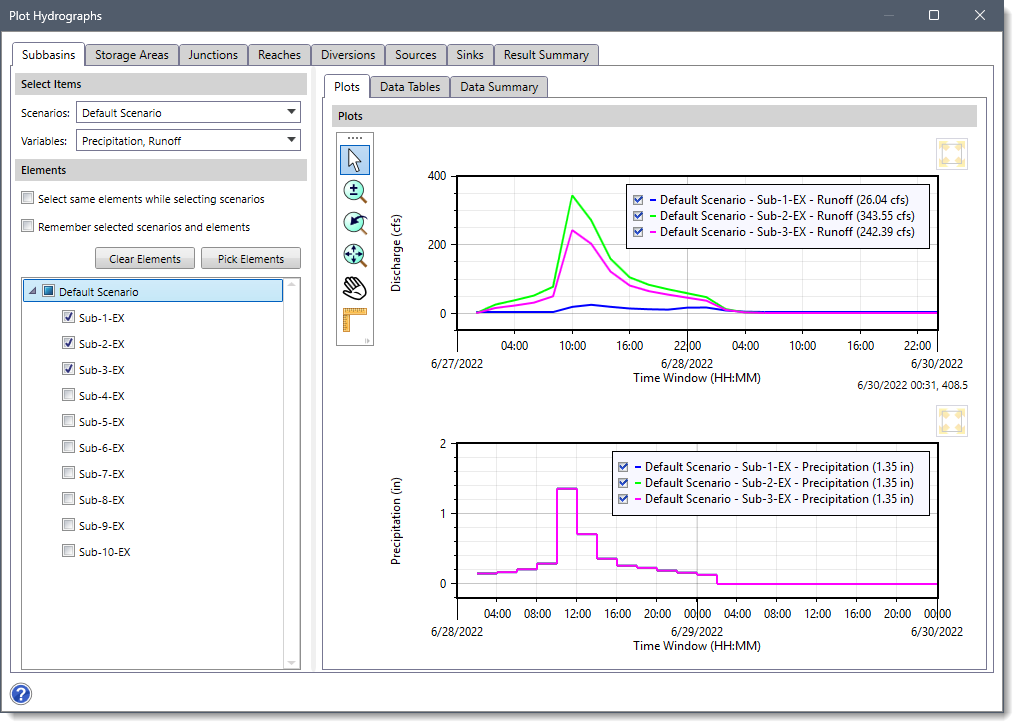Hide Sub-3-EX Precipitation series in legend
This screenshot has width=1019, height=728.
click(623, 499)
